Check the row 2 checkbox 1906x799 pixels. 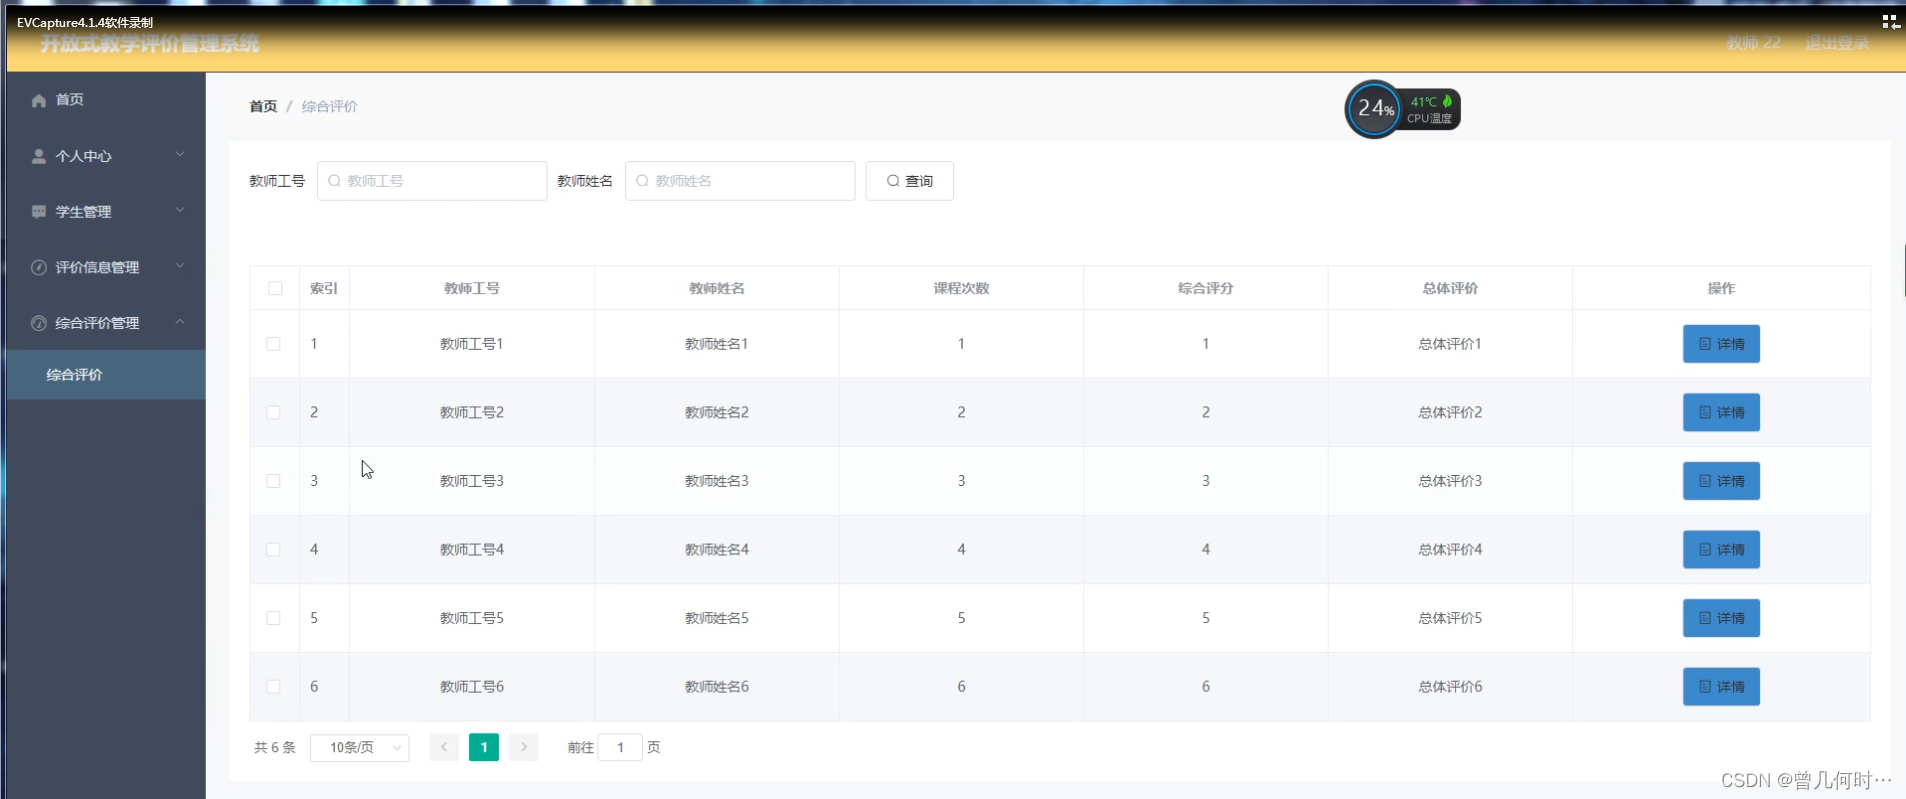coord(273,412)
